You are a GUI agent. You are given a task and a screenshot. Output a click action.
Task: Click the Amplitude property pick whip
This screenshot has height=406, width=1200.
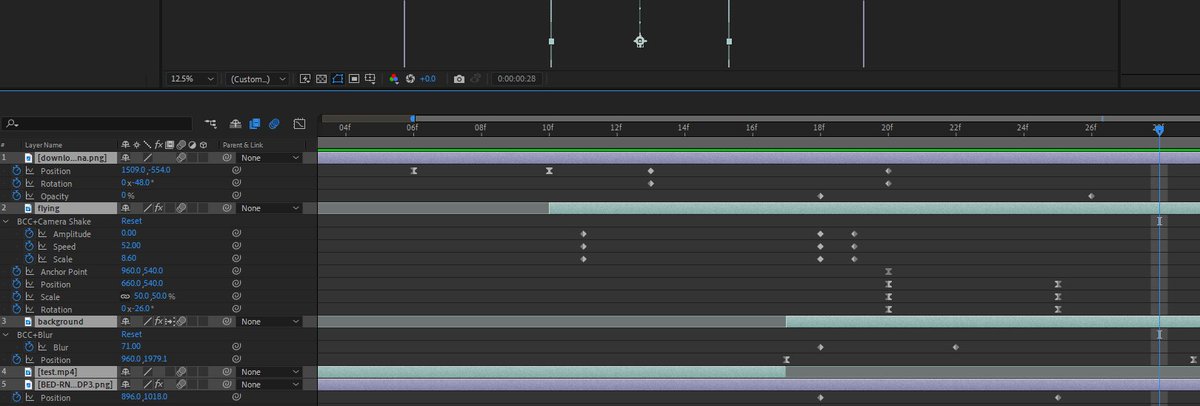[x=236, y=234]
